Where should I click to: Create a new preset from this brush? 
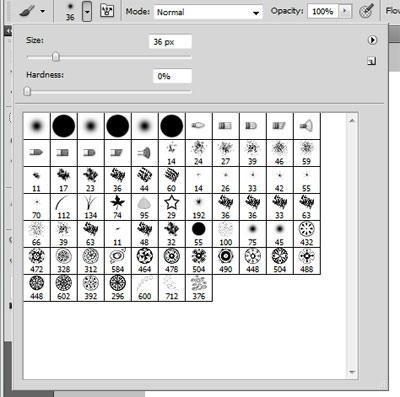[372, 61]
